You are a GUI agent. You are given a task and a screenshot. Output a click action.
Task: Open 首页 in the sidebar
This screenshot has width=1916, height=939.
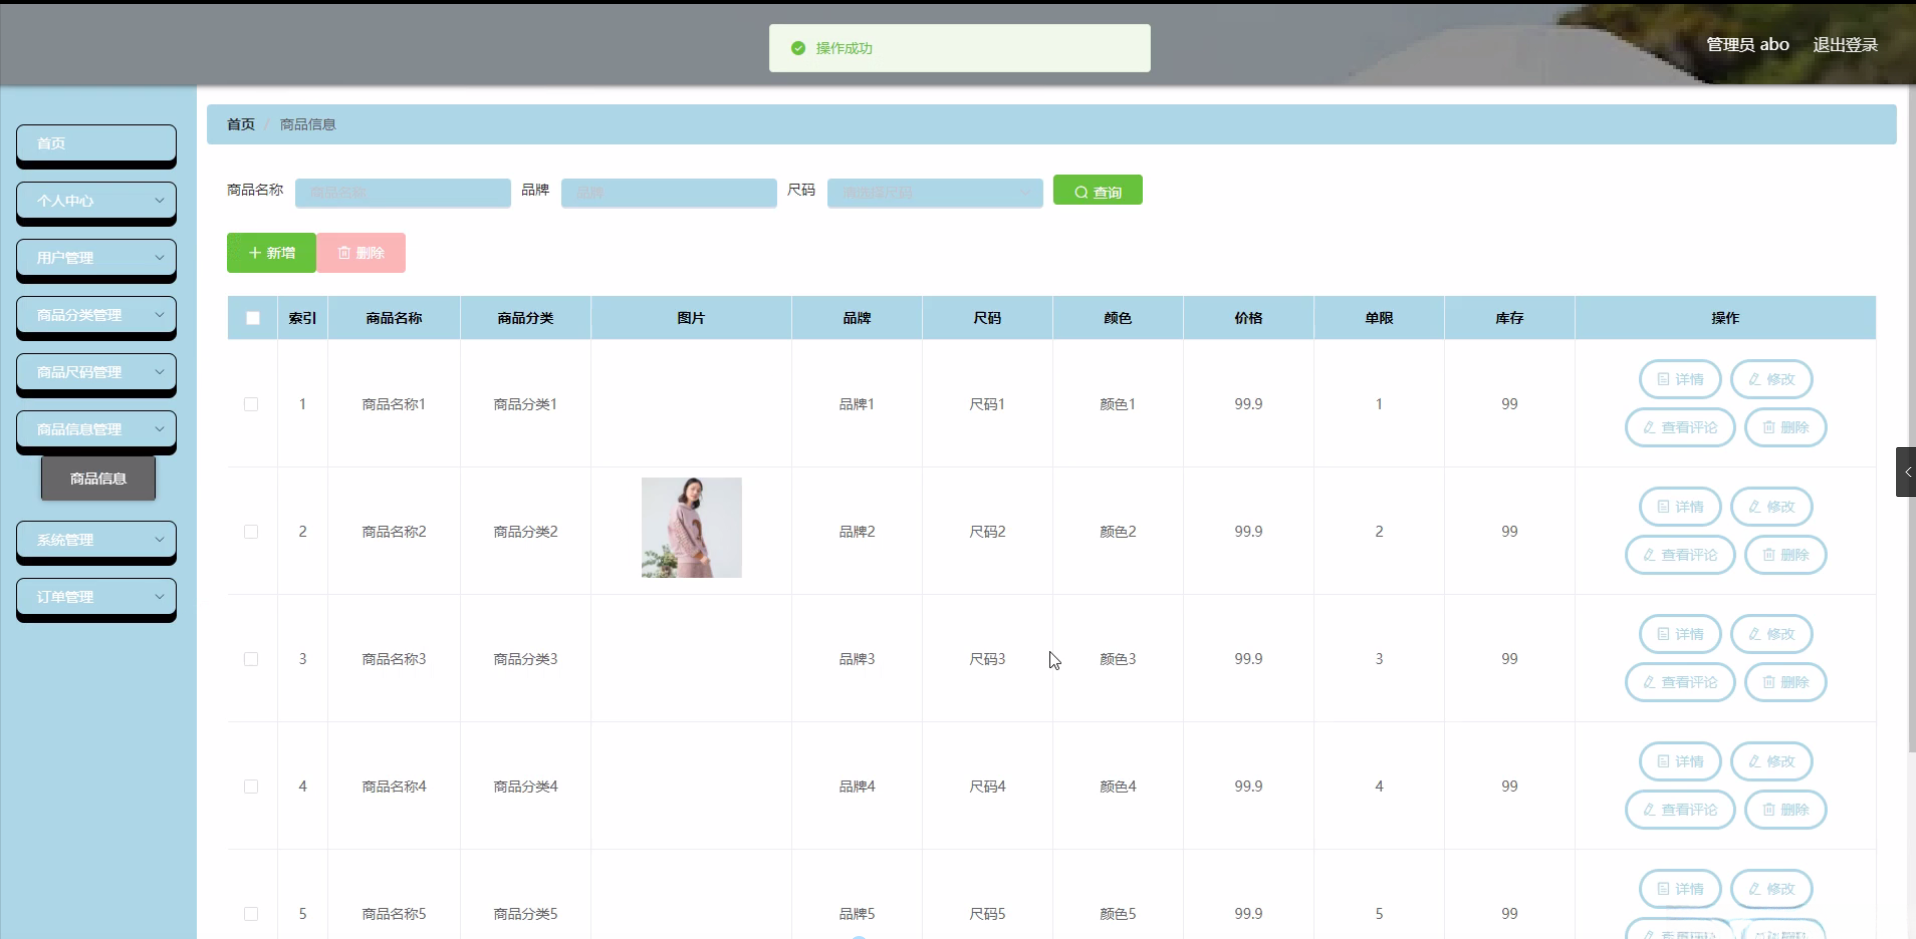(96, 144)
